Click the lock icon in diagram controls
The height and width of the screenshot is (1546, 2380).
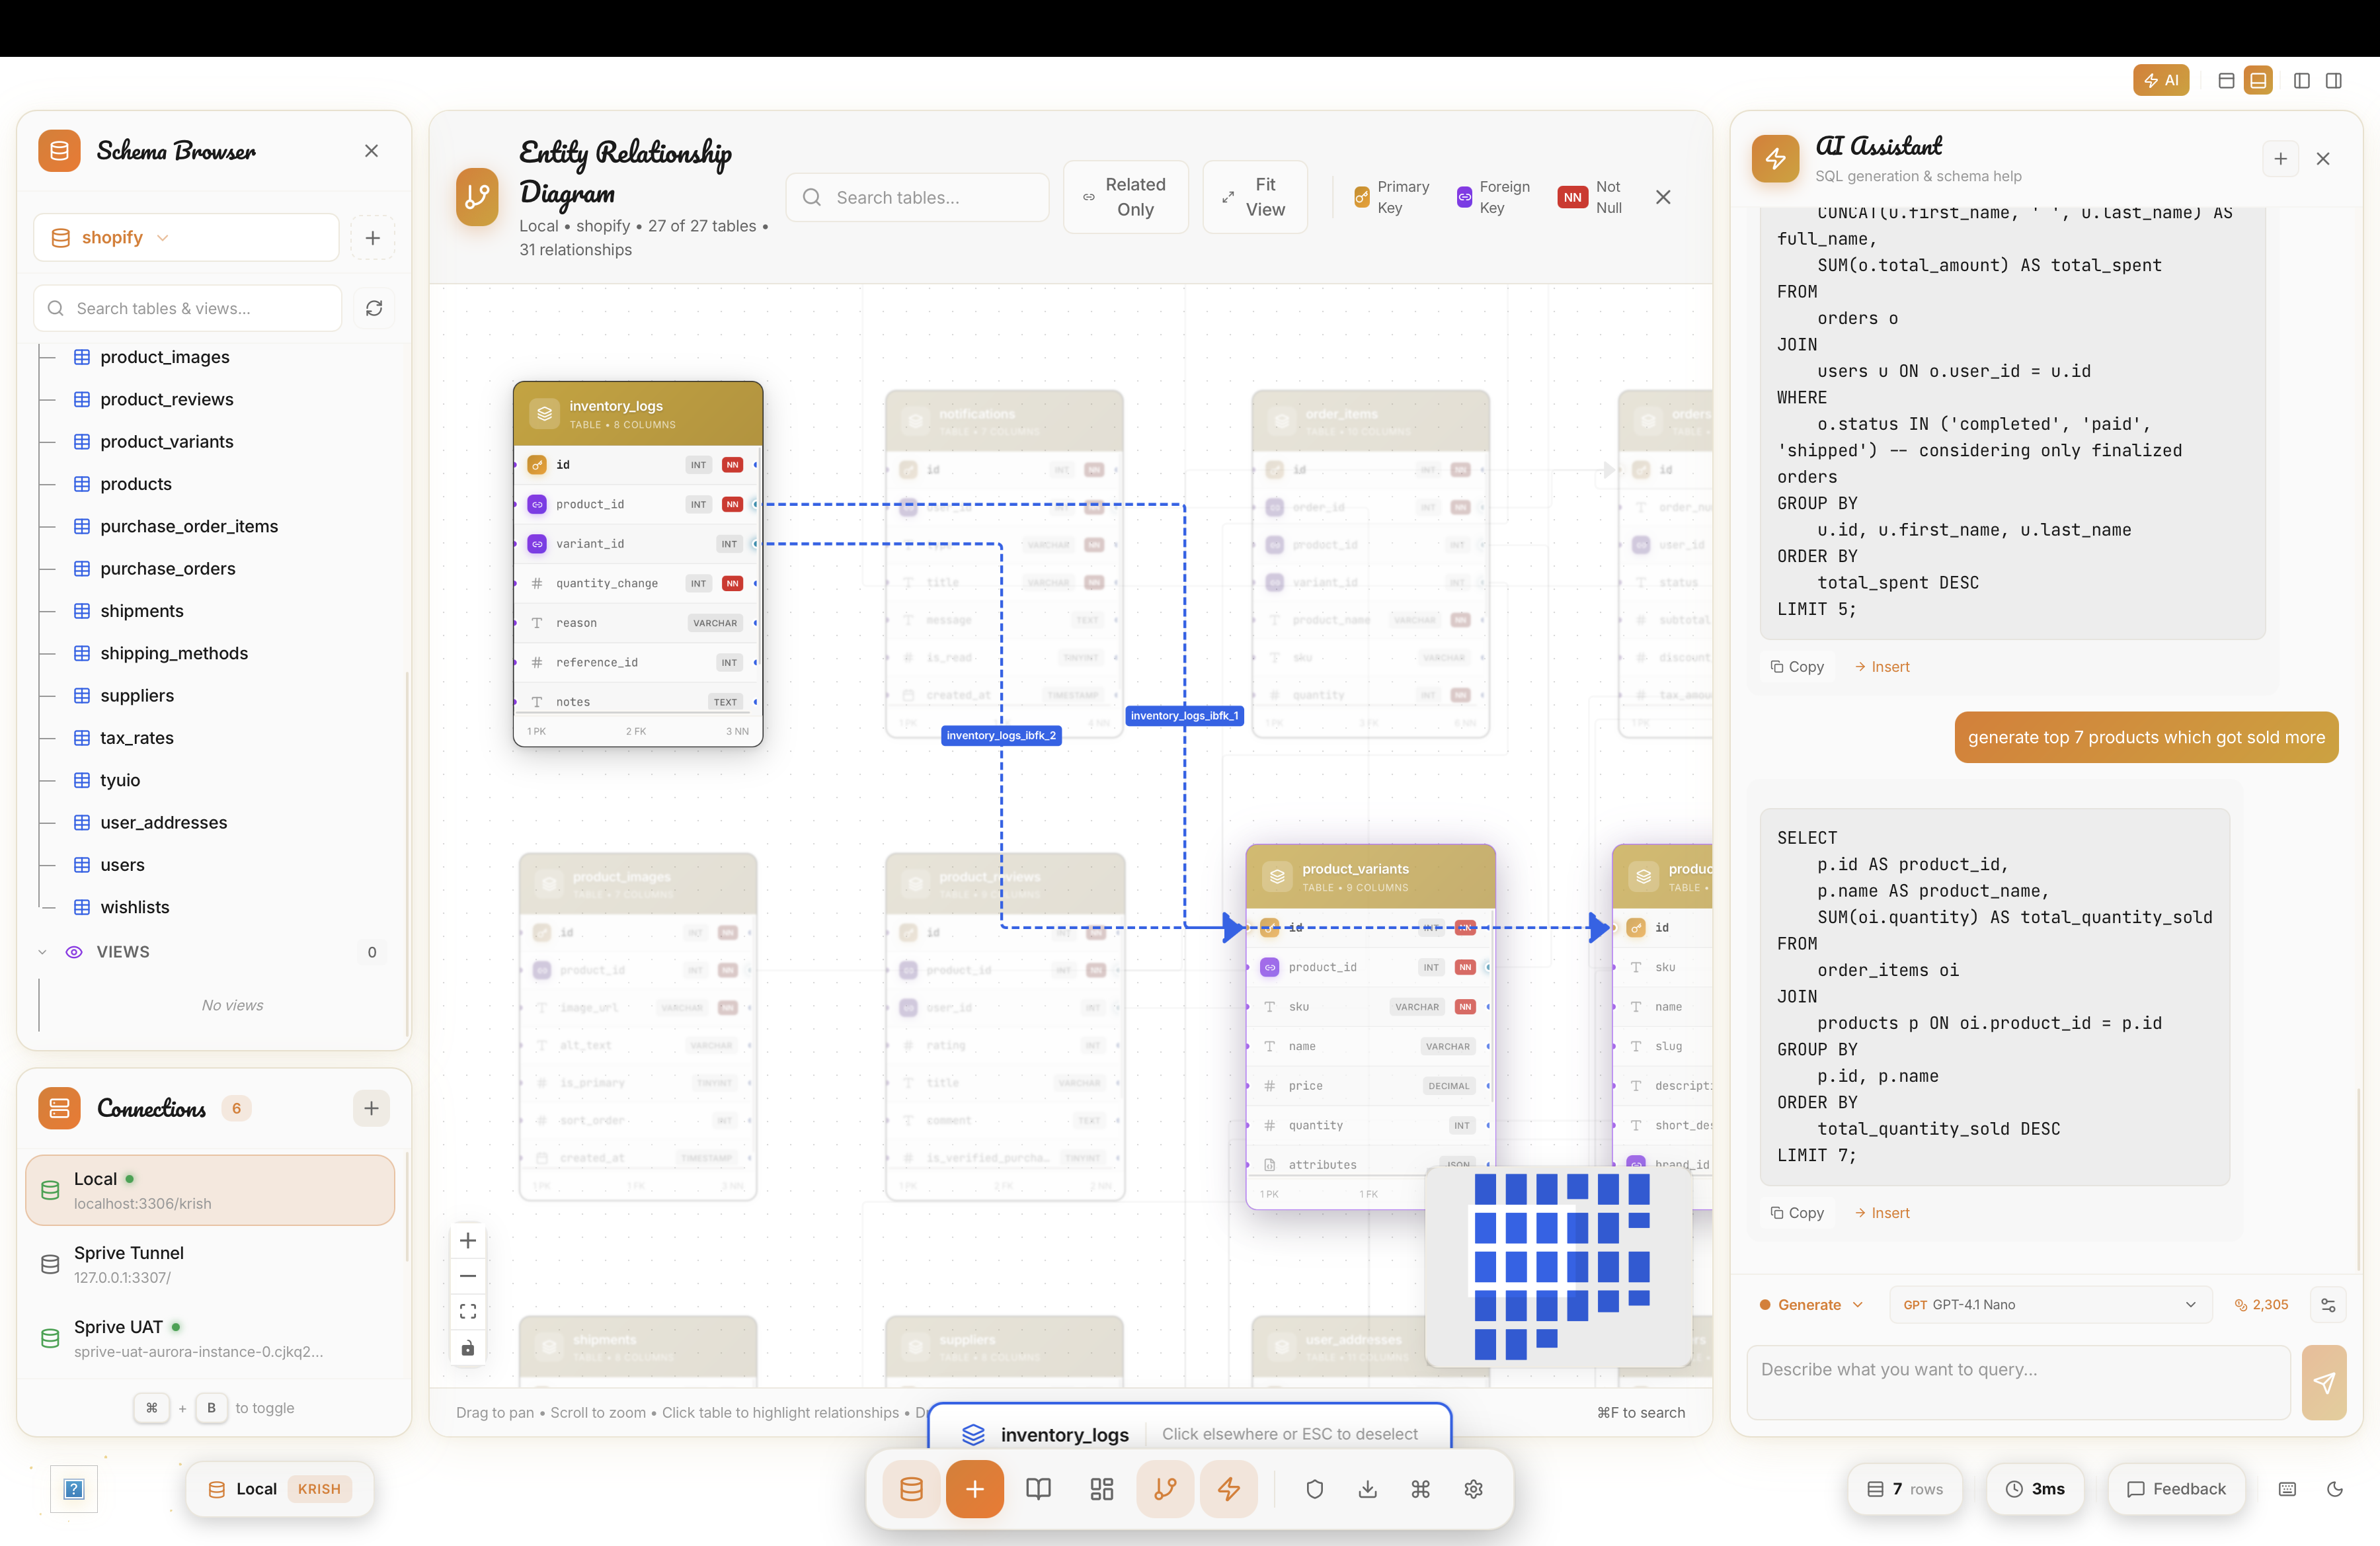click(467, 1348)
